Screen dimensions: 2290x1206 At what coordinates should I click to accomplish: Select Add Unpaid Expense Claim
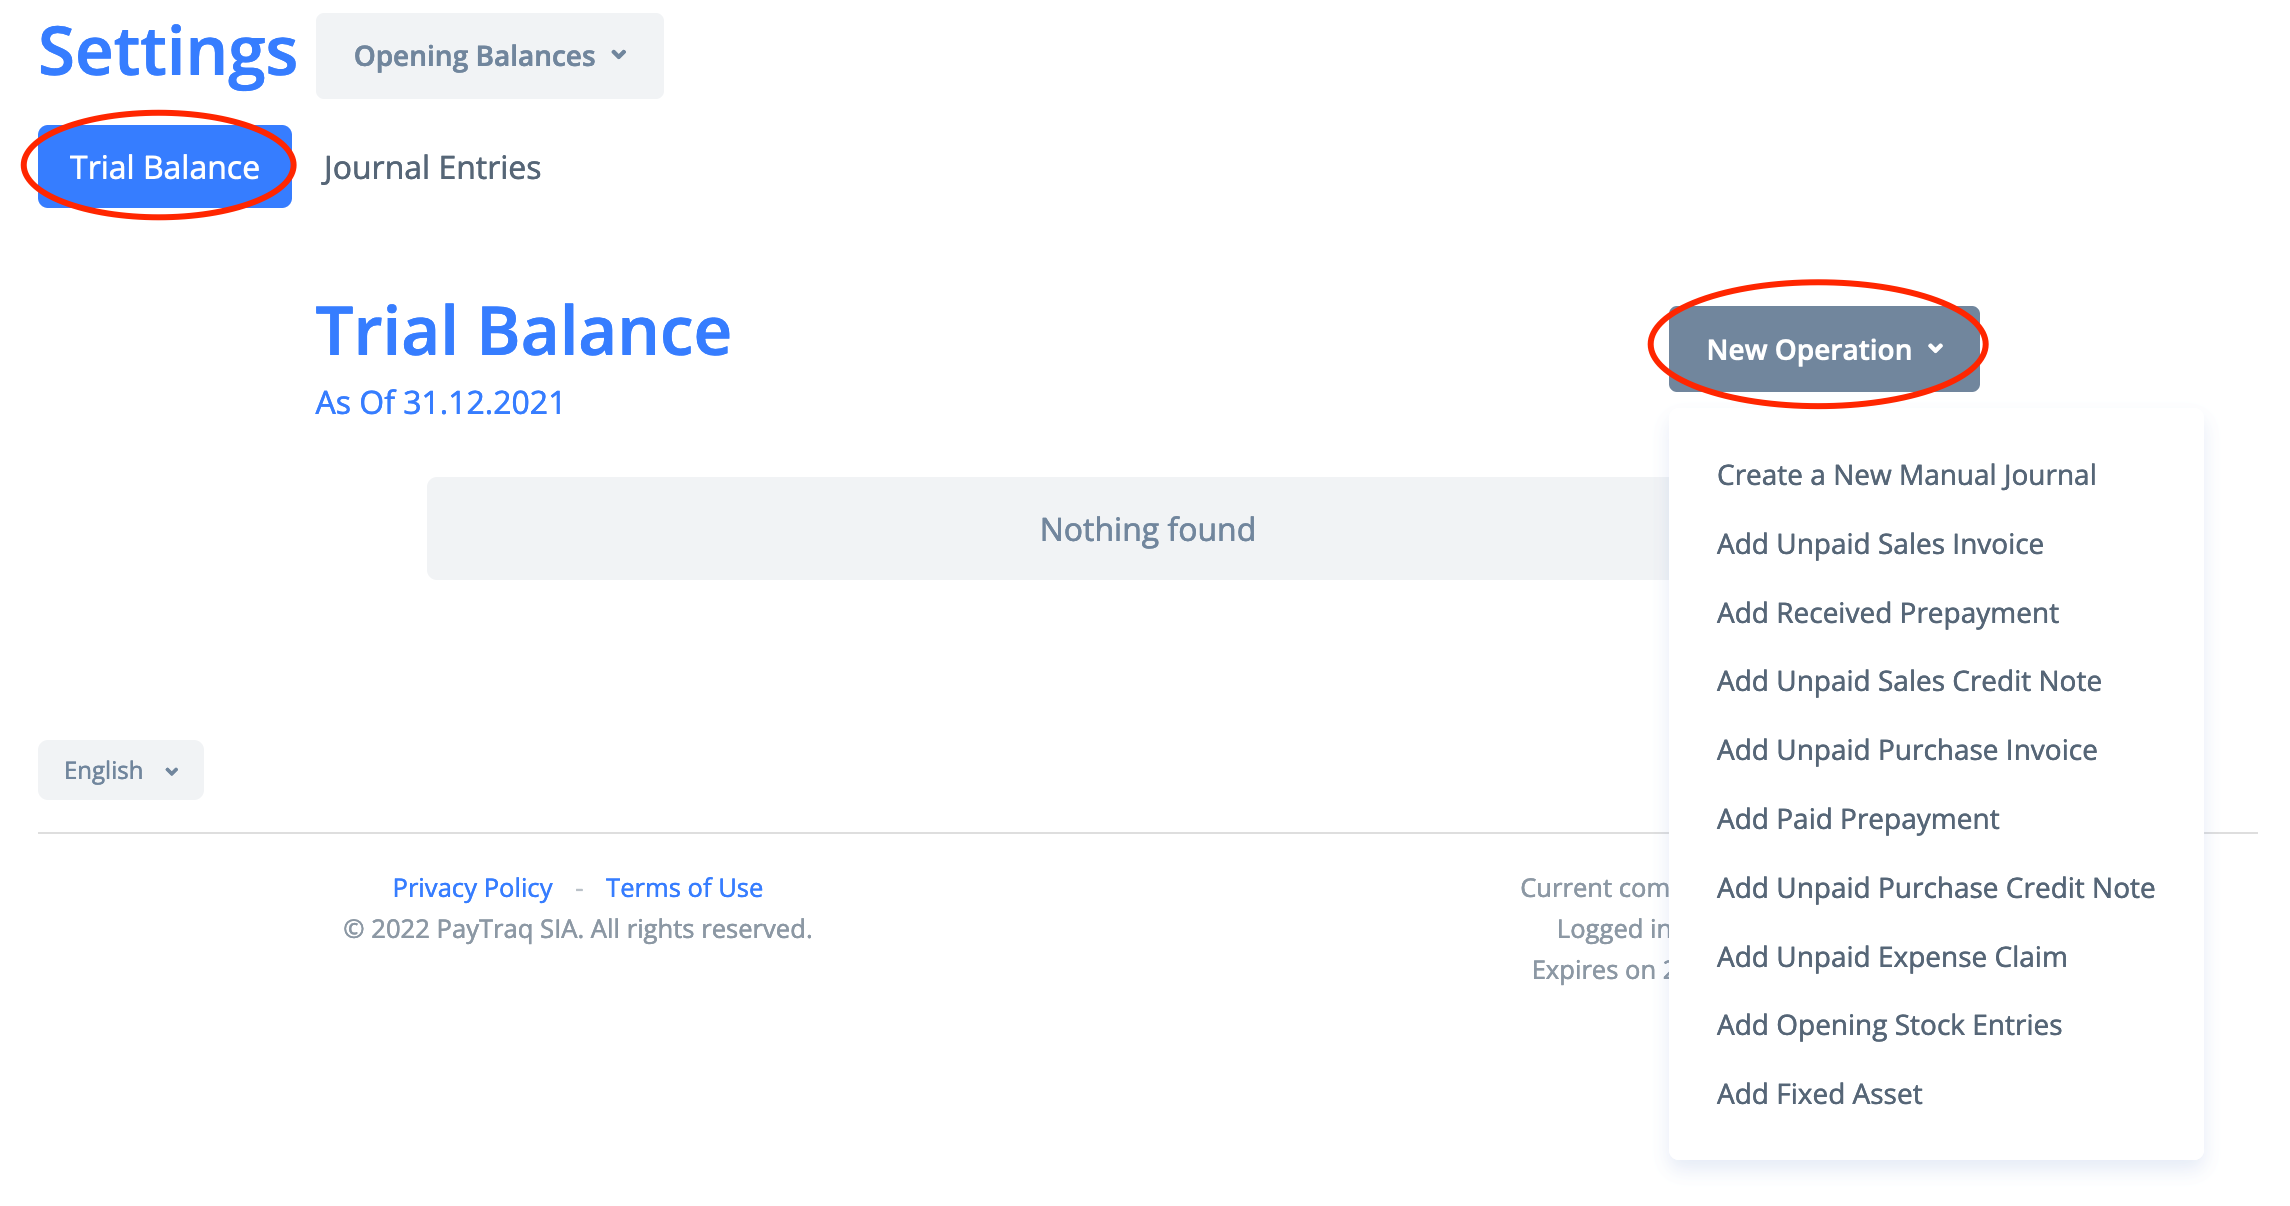pos(1891,957)
